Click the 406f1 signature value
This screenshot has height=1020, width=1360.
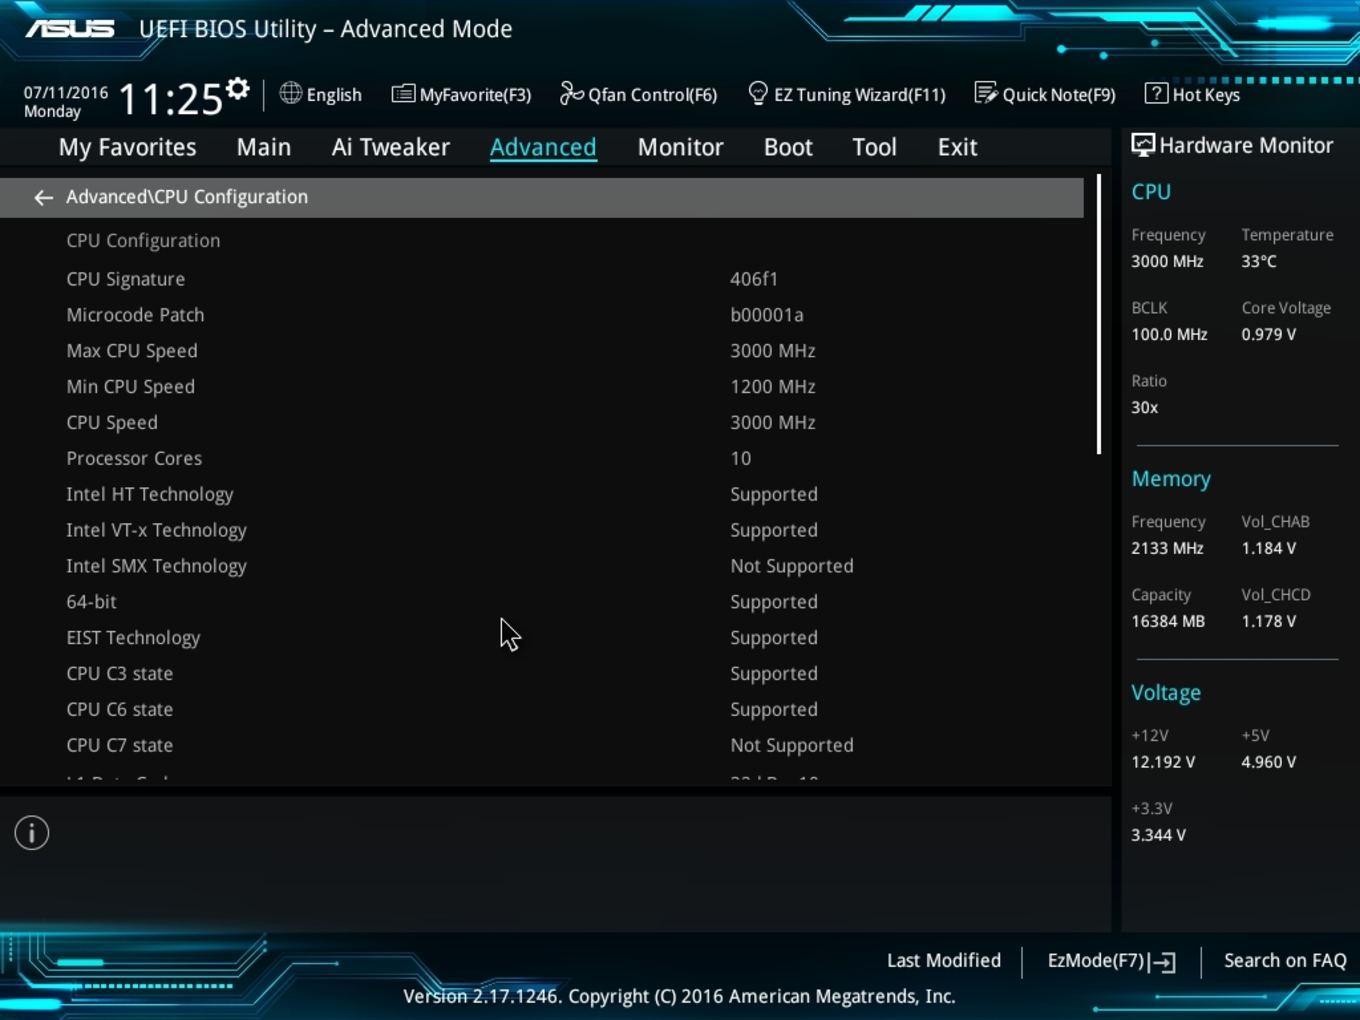coord(754,279)
